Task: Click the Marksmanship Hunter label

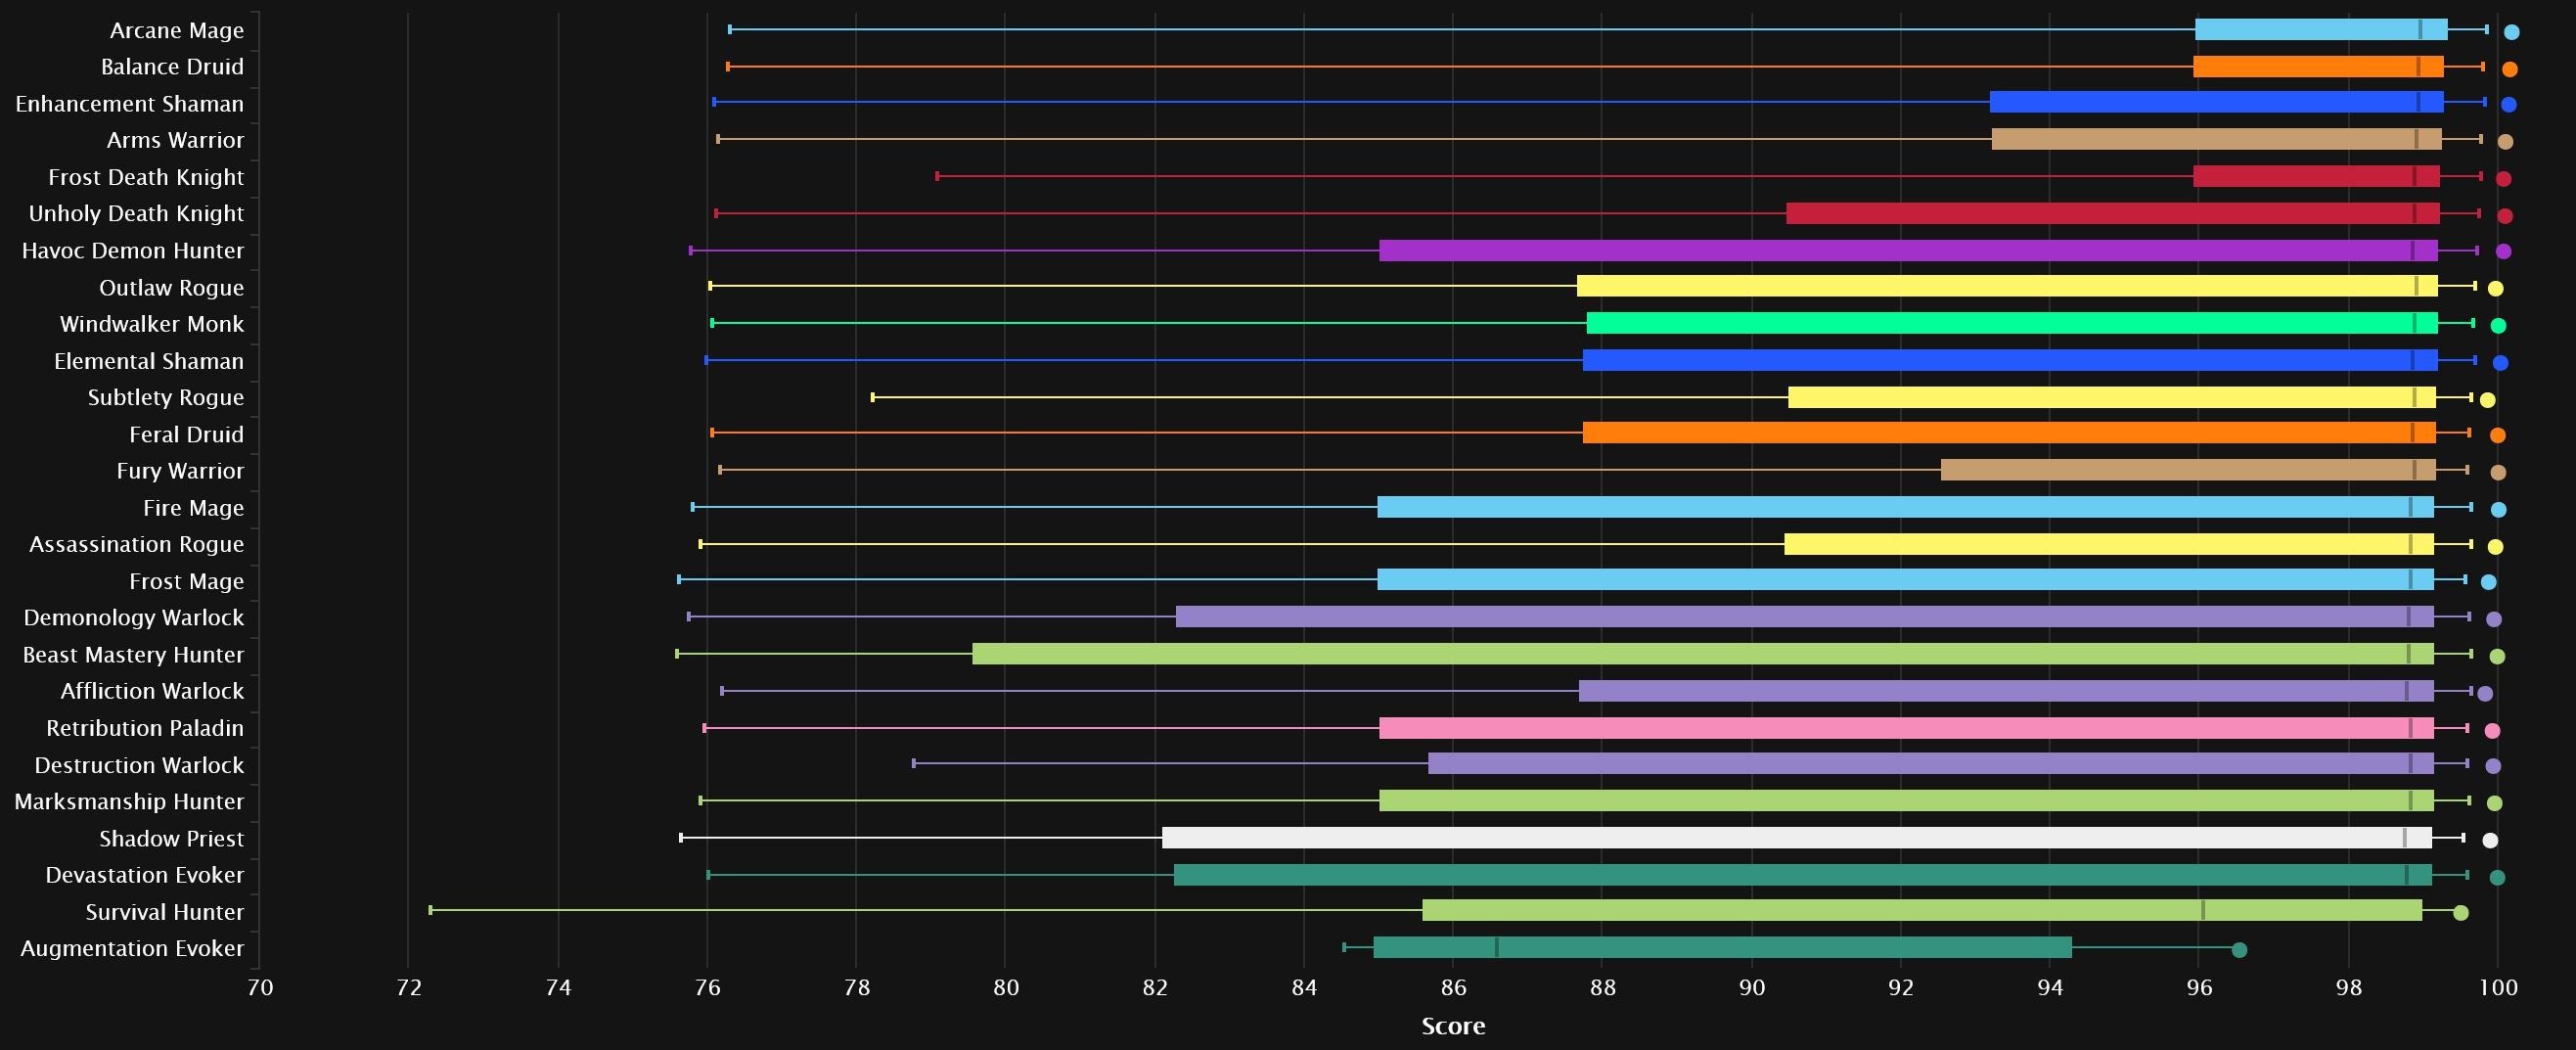Action: tap(129, 802)
